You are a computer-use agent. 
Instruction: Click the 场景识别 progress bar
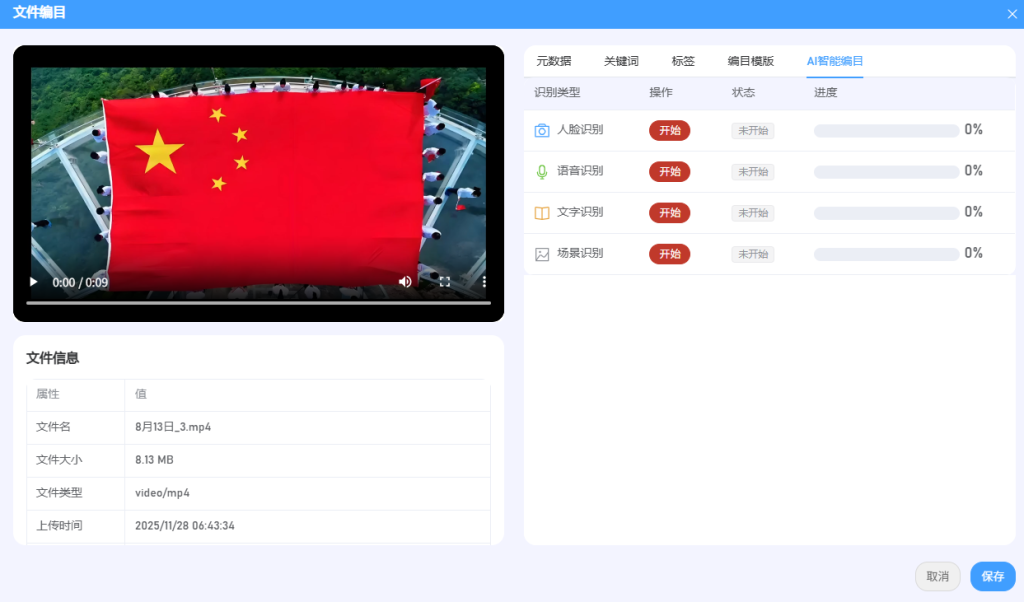[x=886, y=254]
